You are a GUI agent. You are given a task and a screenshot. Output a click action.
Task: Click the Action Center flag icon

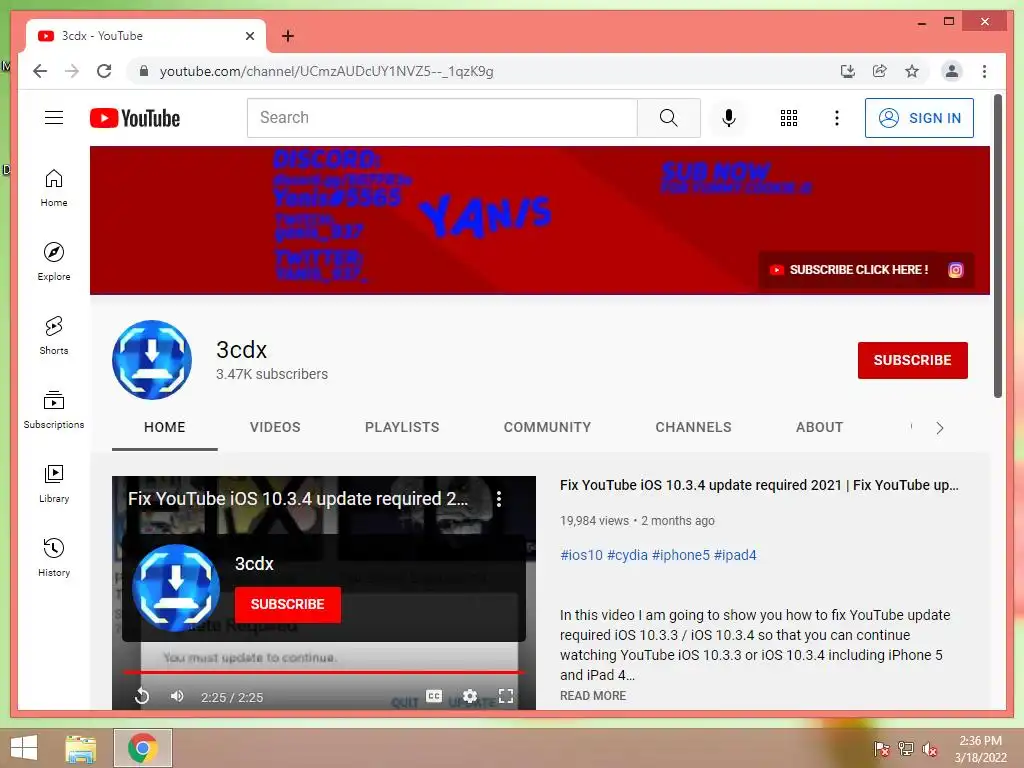(x=881, y=749)
